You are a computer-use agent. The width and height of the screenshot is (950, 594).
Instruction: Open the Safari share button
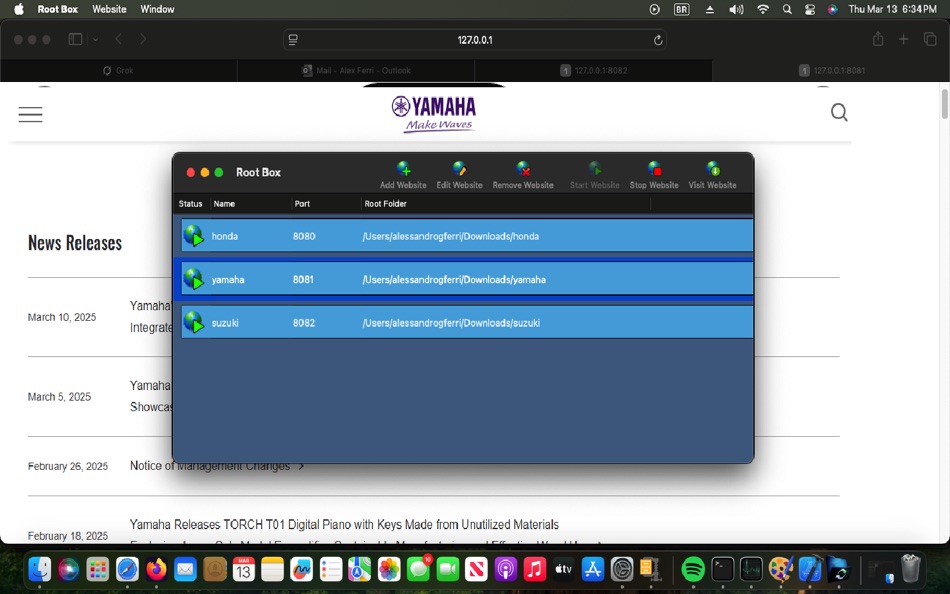pyautogui.click(x=878, y=39)
